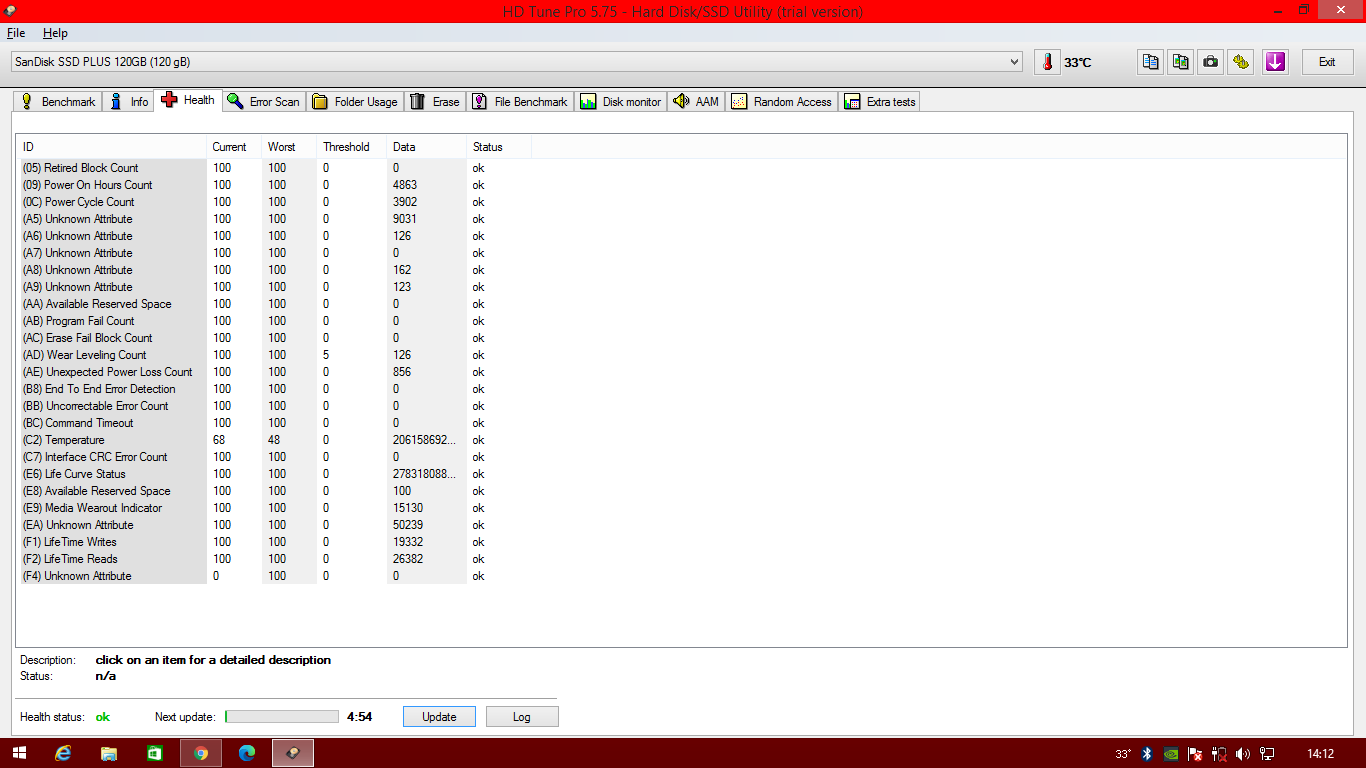The height and width of the screenshot is (768, 1366).
Task: Select the Retired Block Count row
Action: (x=275, y=168)
